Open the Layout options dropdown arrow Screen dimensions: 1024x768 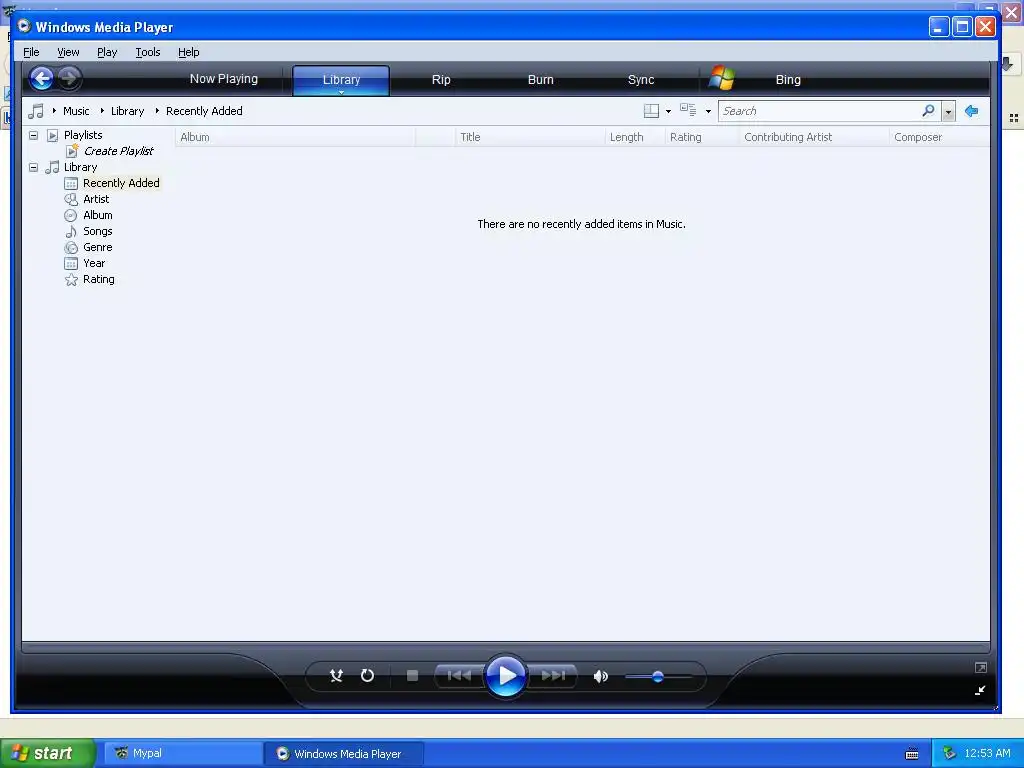tap(668, 112)
